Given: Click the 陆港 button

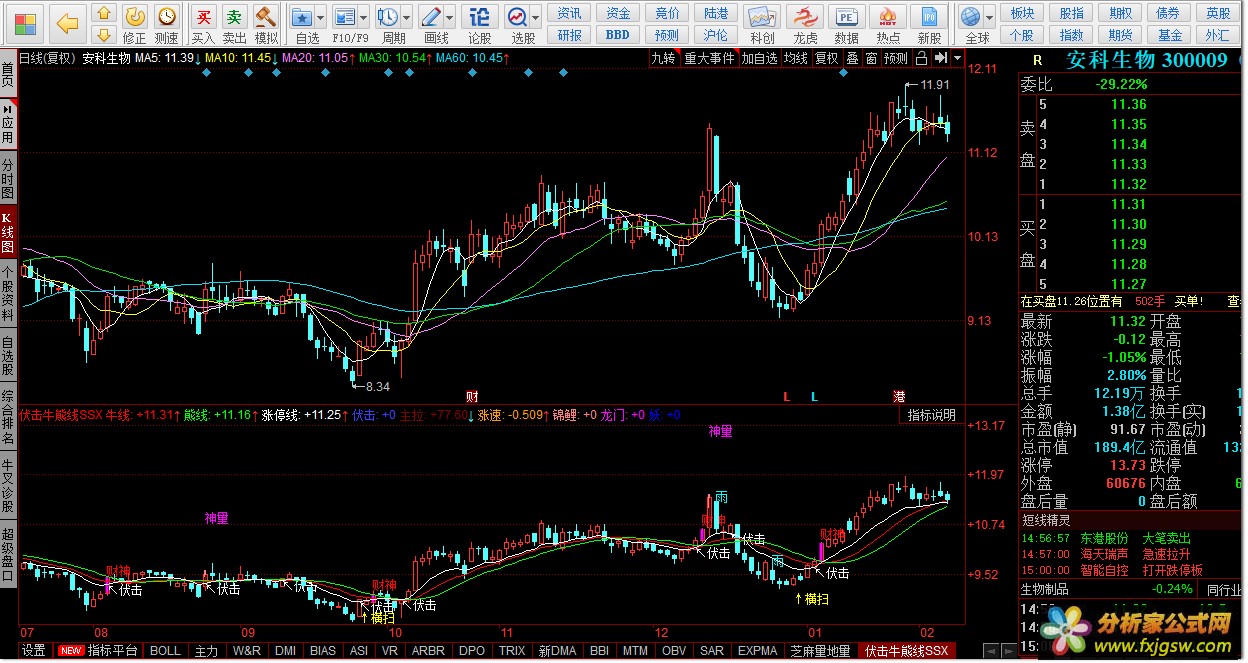Looking at the screenshot, I should pyautogui.click(x=716, y=13).
